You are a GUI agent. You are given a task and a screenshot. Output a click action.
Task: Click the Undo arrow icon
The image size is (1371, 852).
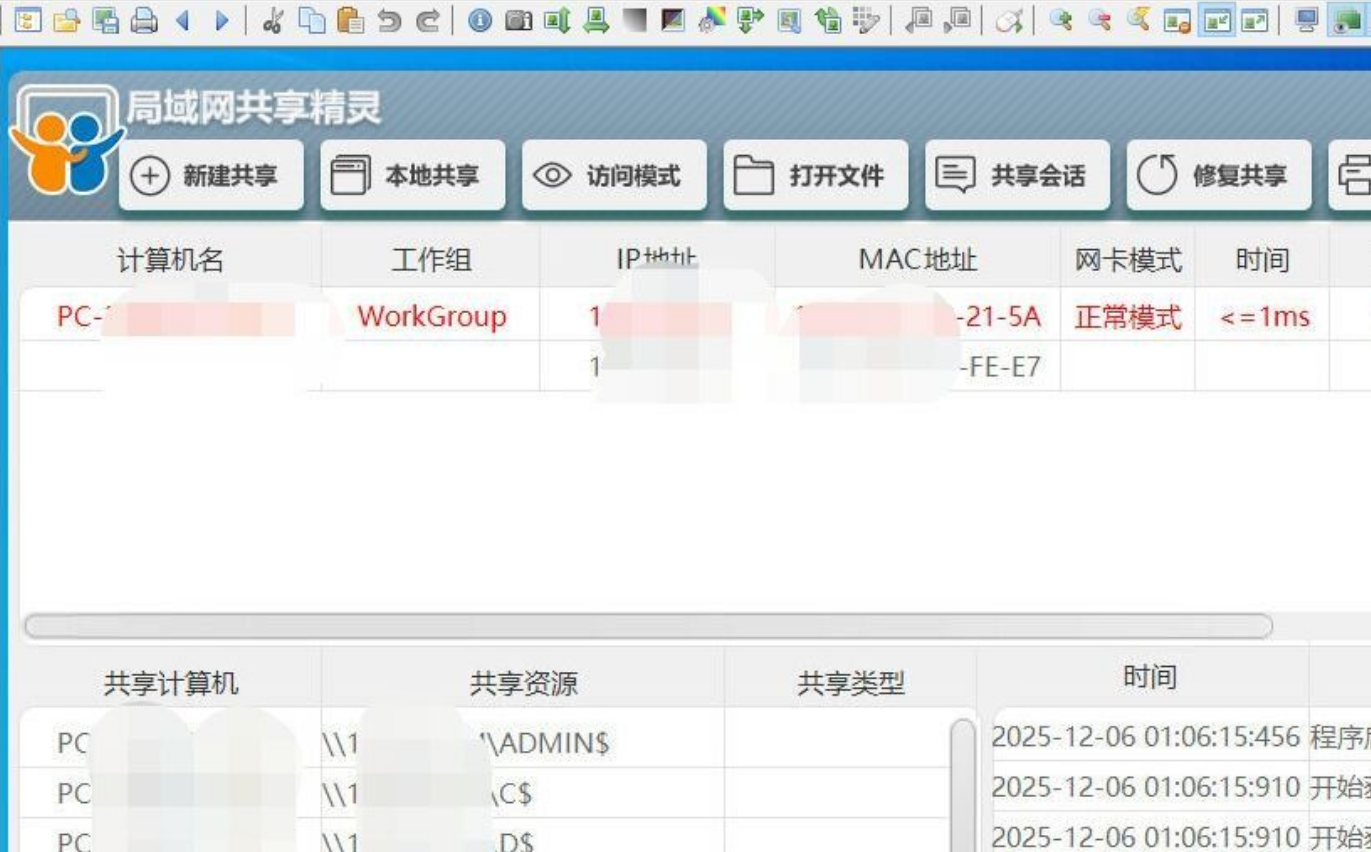[391, 19]
